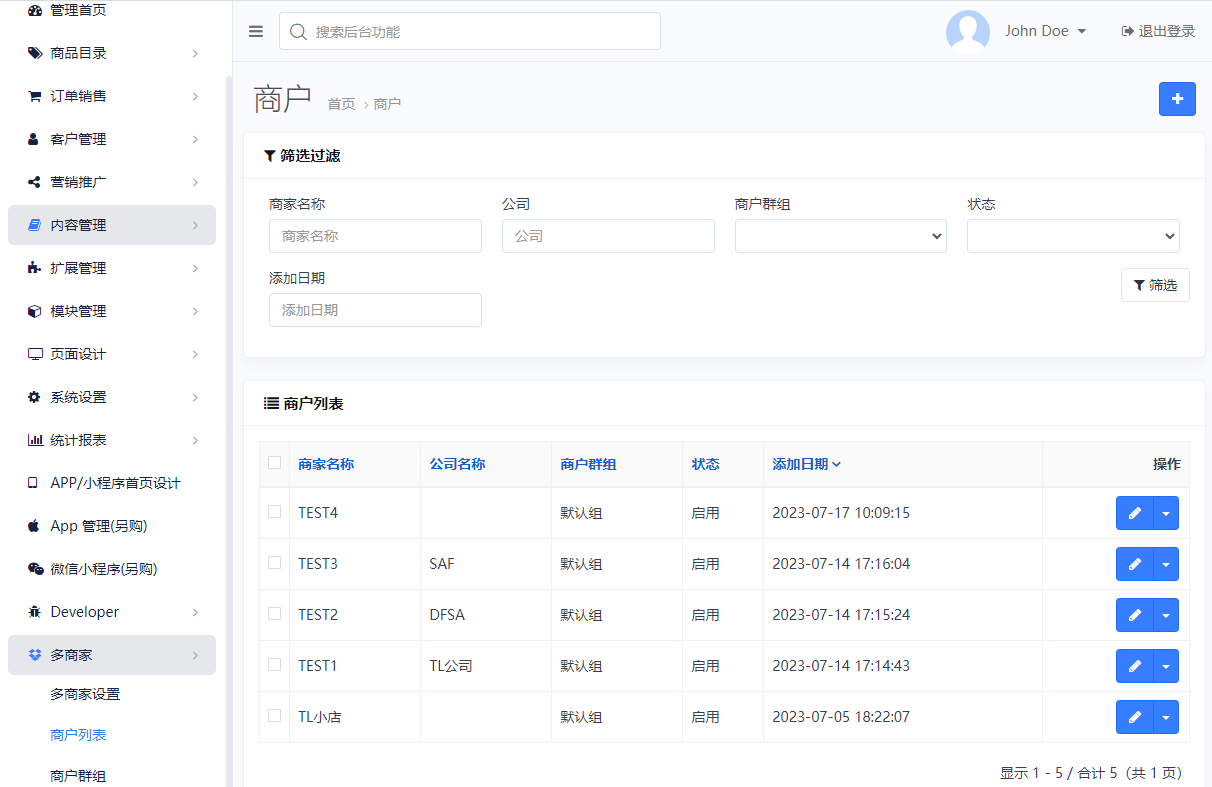Click the Apple icon beside App 管理(另购)
The image size is (1212, 787).
(35, 526)
